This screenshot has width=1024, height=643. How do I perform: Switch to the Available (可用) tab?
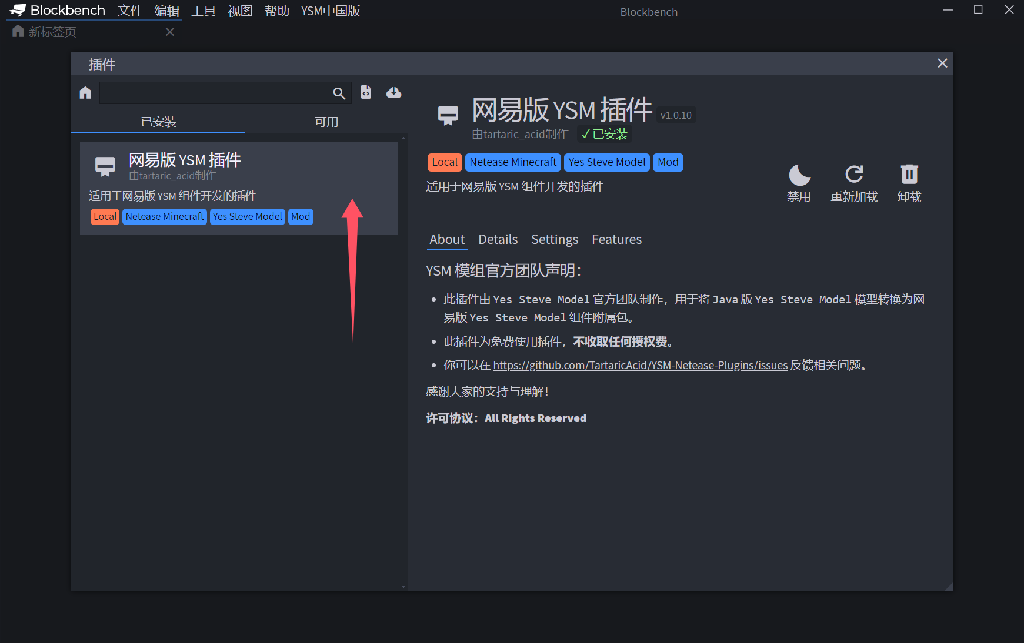pyautogui.click(x=326, y=122)
